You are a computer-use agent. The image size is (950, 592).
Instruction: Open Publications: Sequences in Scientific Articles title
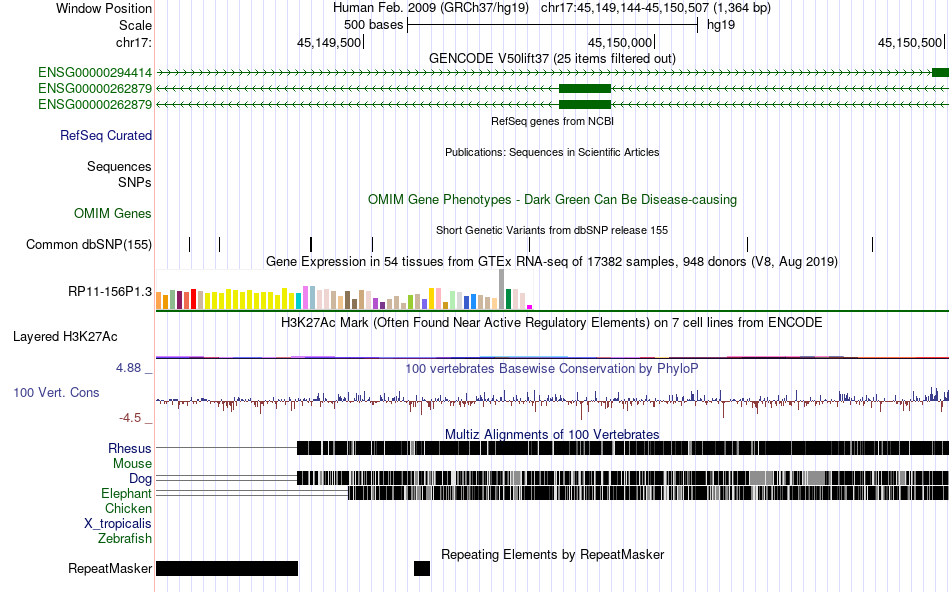tap(552, 152)
